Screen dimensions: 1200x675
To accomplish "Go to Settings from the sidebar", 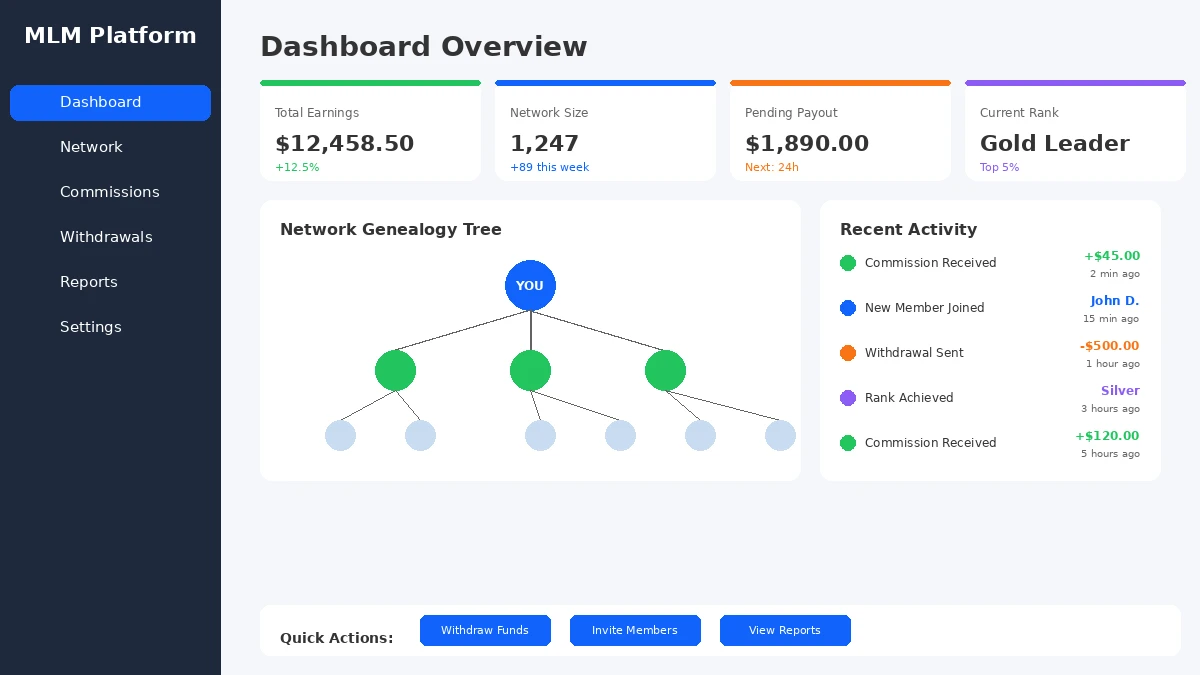I will point(90,327).
